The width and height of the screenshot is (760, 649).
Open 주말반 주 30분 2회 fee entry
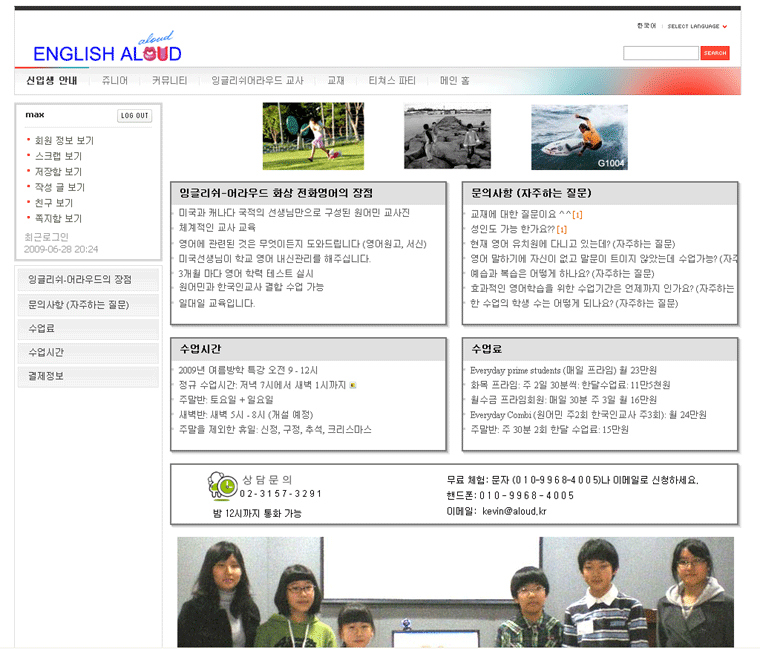549,429
